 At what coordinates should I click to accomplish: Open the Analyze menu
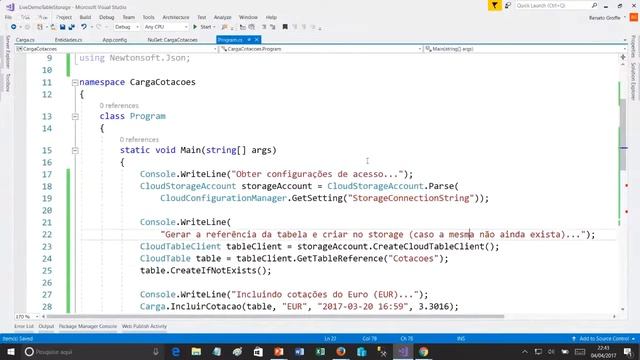coord(222,17)
